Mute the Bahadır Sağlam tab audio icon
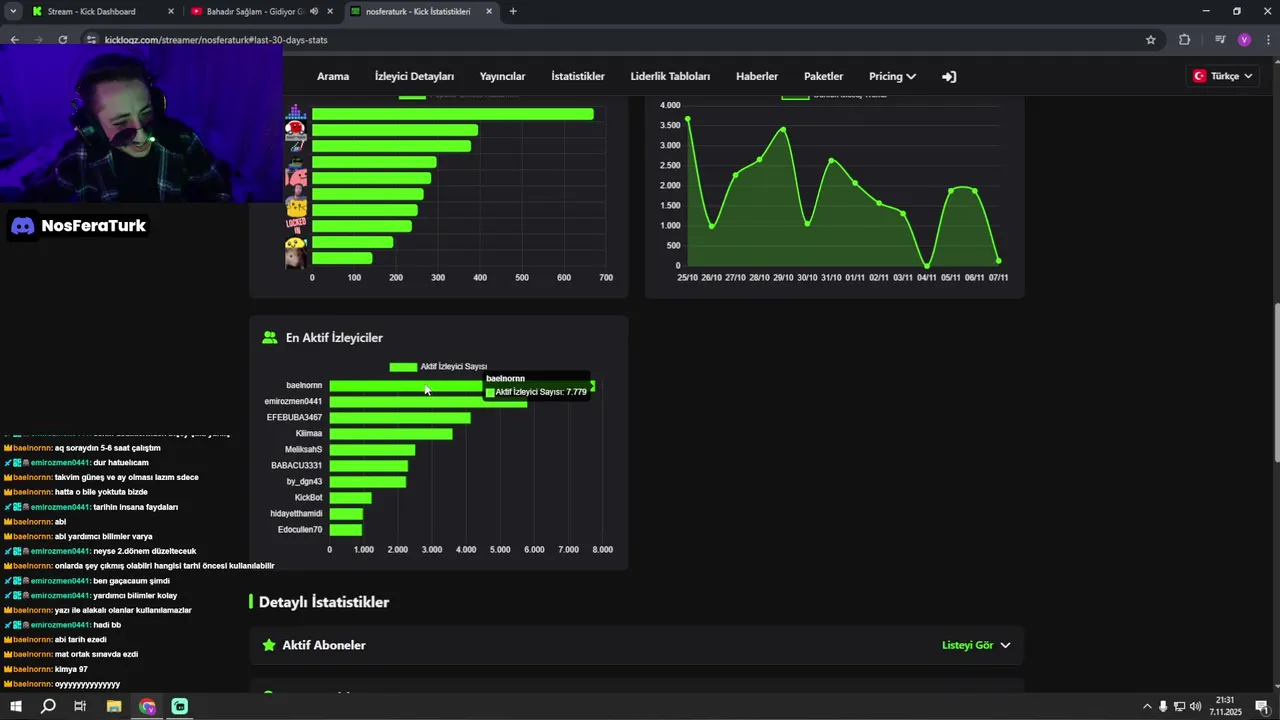This screenshot has width=1280, height=720. coord(314,12)
